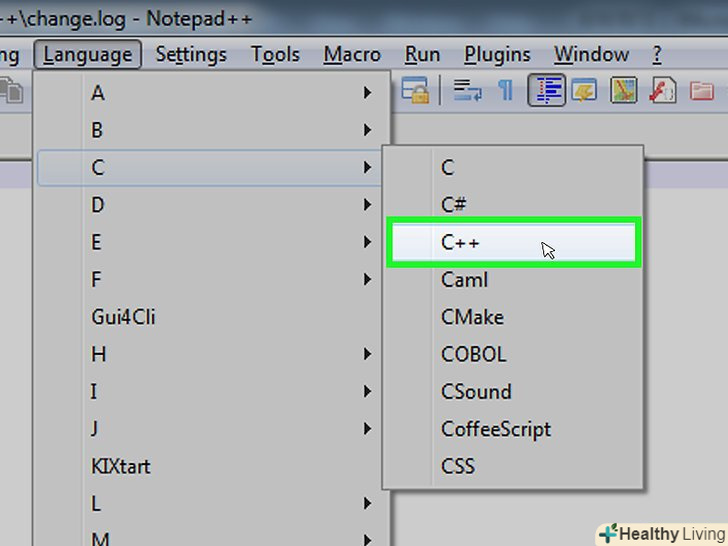Viewport: 728px width, 546px height.
Task: Choose CSS from the submenu
Action: [x=513, y=466]
